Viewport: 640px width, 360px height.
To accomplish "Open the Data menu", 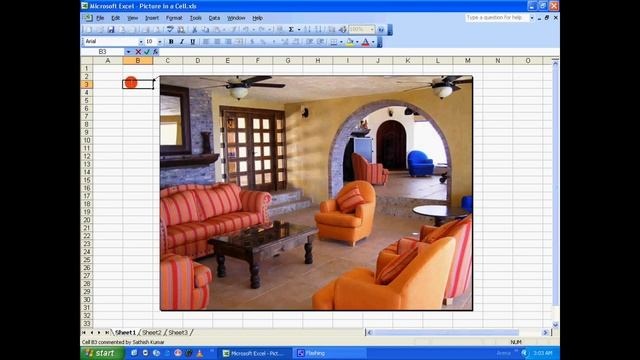I will pyautogui.click(x=214, y=18).
